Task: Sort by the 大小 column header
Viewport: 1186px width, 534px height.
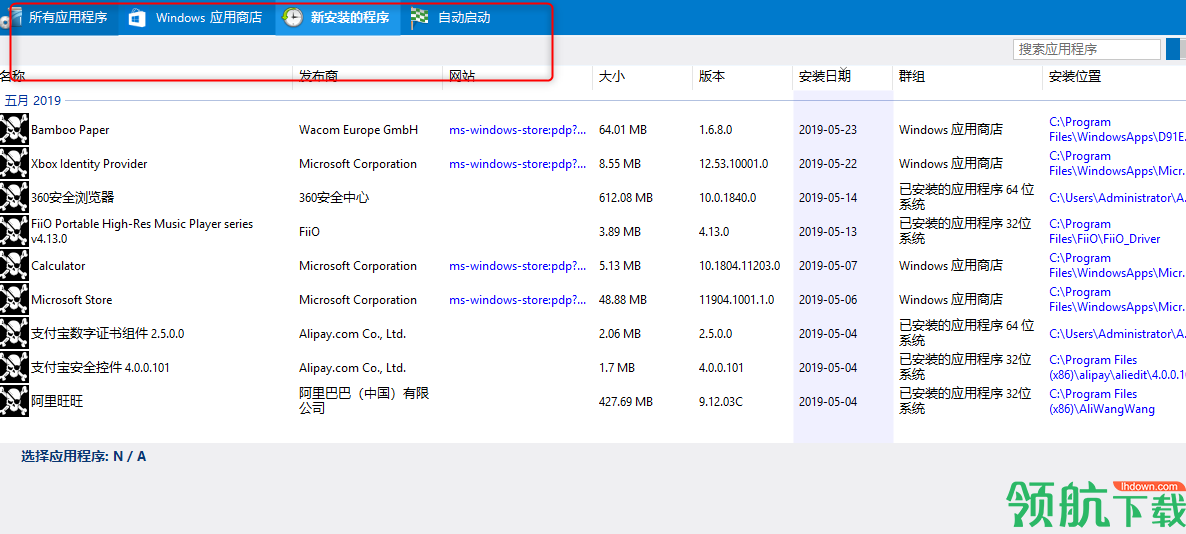Action: [x=612, y=76]
